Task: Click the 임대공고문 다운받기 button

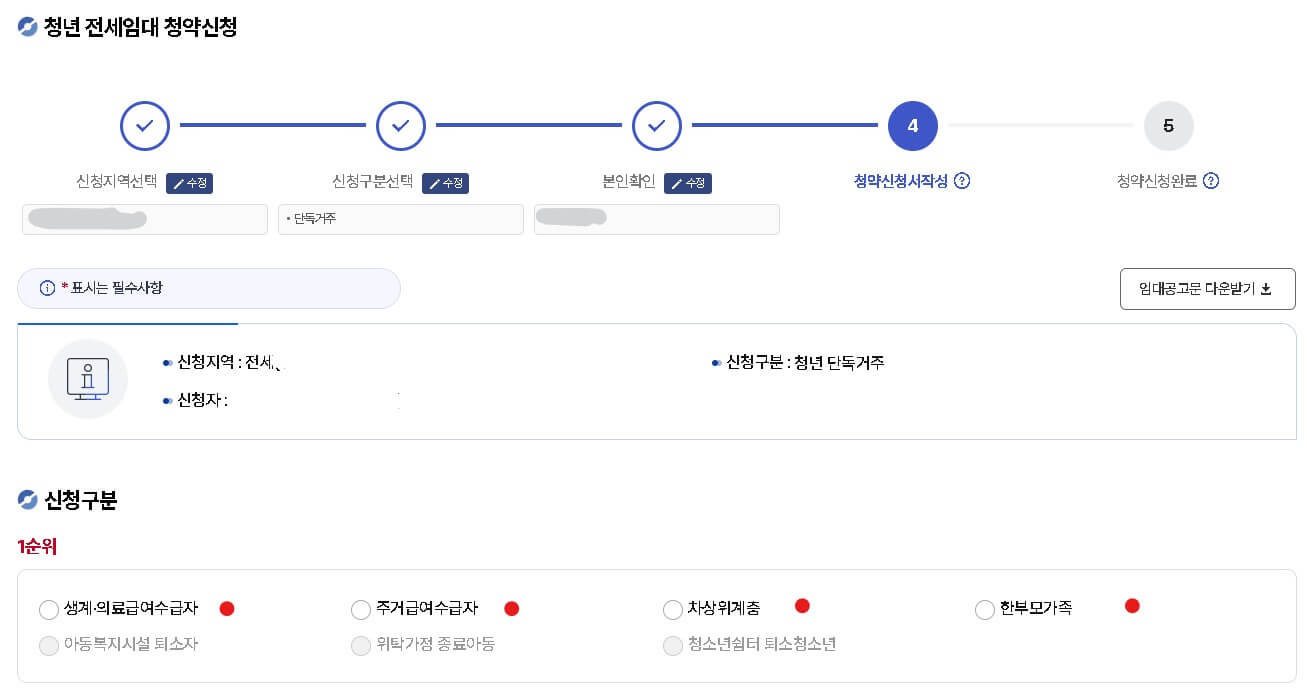Action: [x=1207, y=288]
